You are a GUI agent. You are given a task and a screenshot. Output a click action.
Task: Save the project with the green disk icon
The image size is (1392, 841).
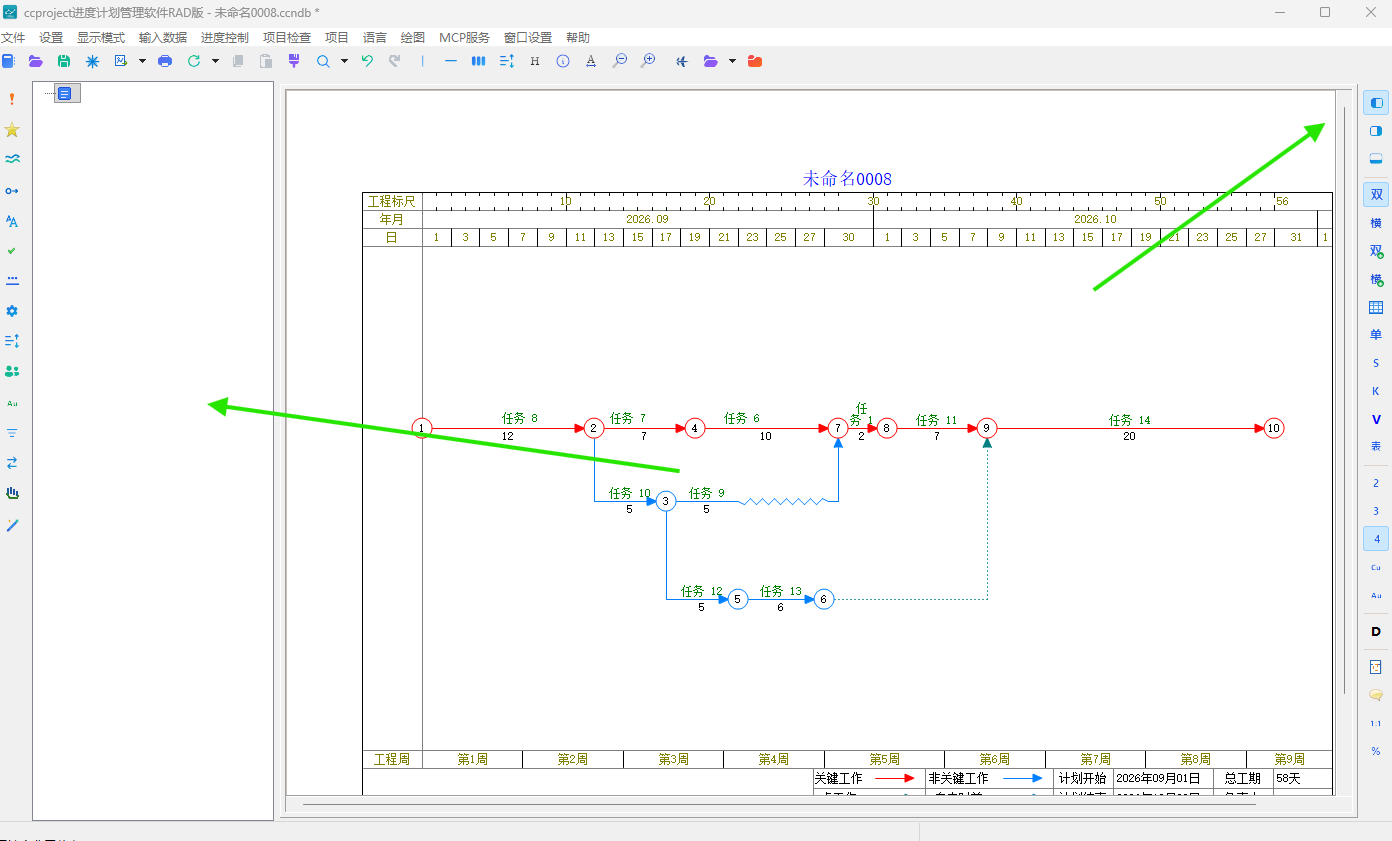64,61
